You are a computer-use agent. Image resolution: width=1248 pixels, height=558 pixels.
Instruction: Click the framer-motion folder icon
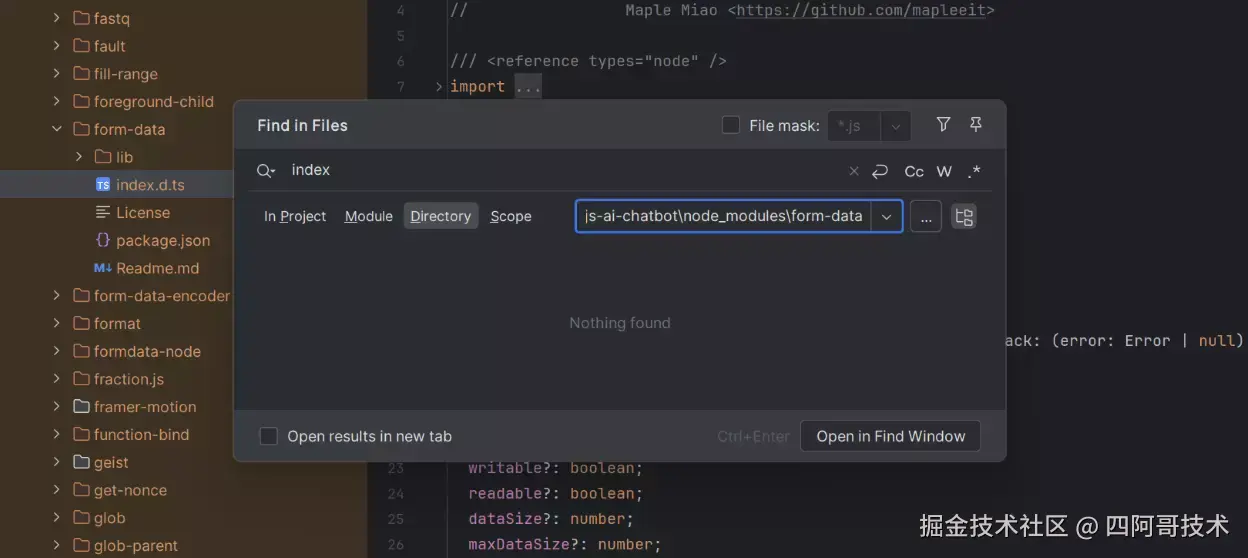(82, 407)
